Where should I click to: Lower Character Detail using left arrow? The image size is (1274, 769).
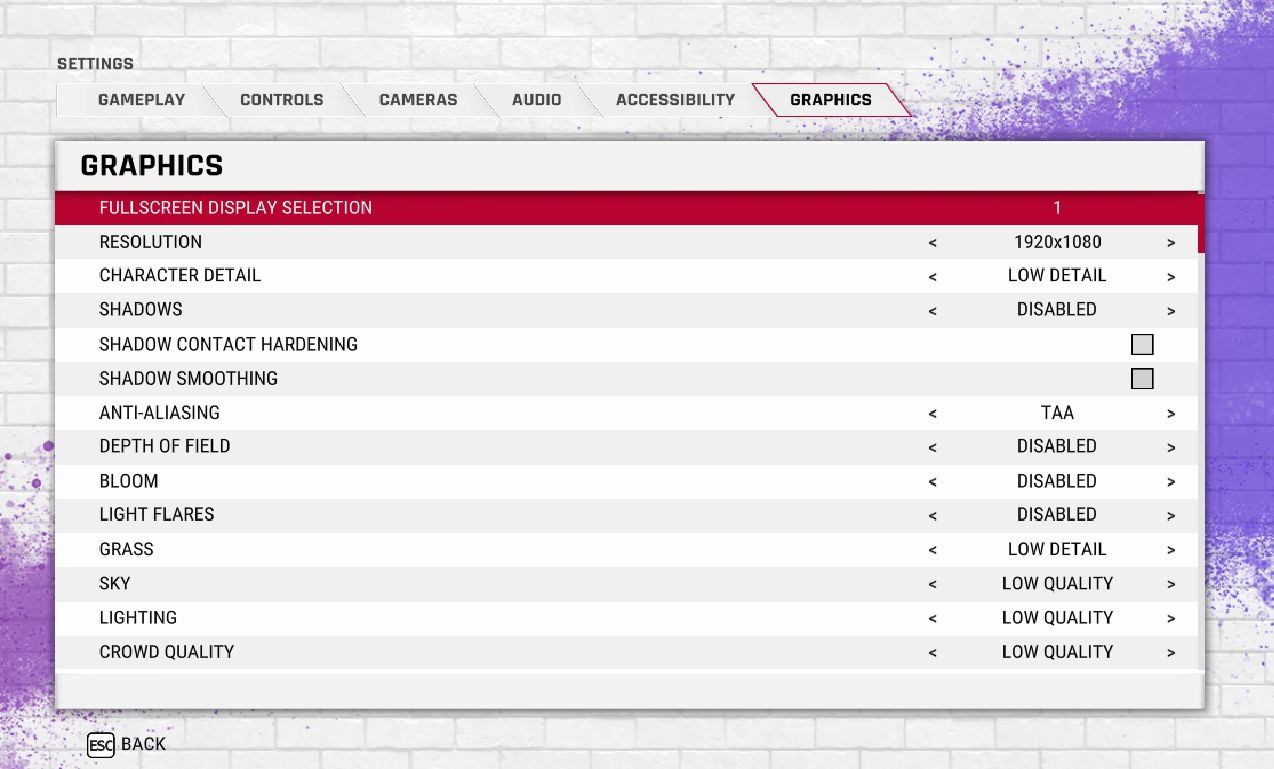[932, 277]
